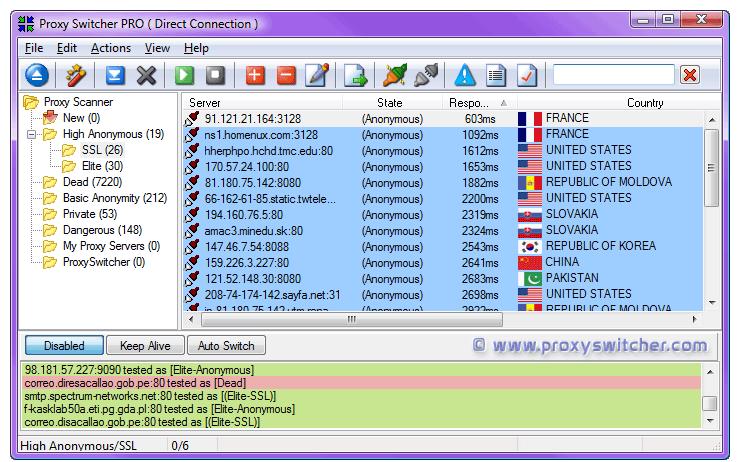Click the orange connect plug icon
740x462 pixels.
(395, 75)
